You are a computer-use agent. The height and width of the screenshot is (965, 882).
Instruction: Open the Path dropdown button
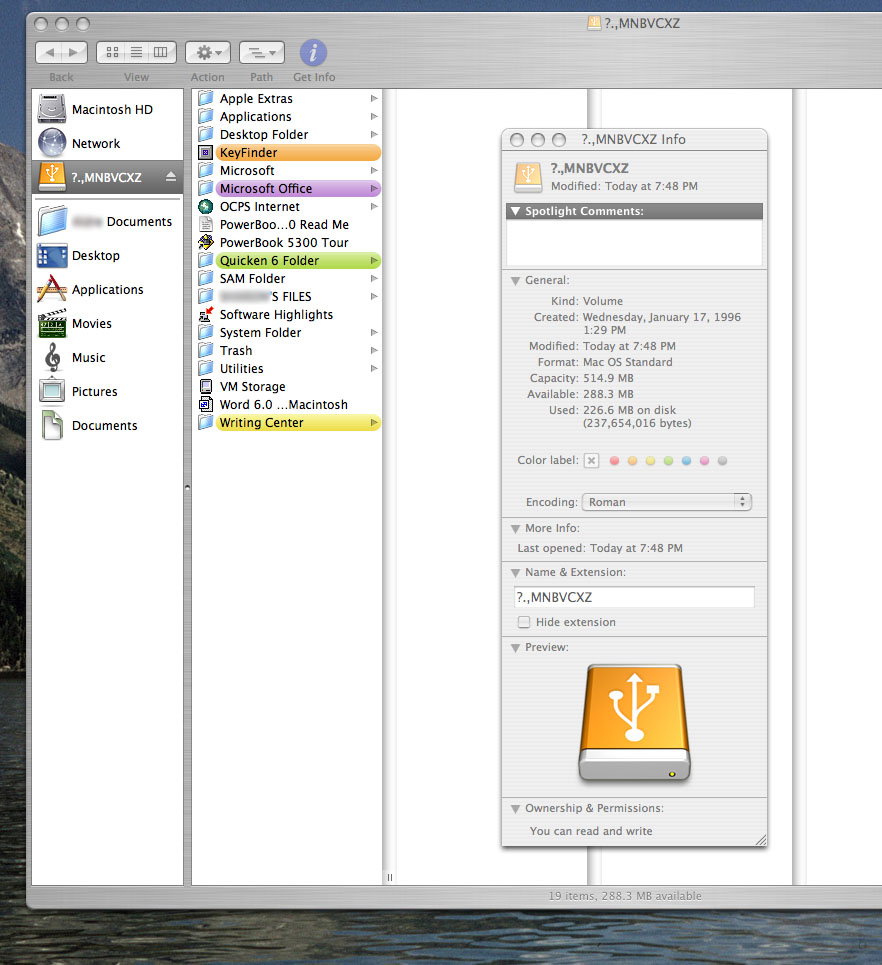(262, 53)
